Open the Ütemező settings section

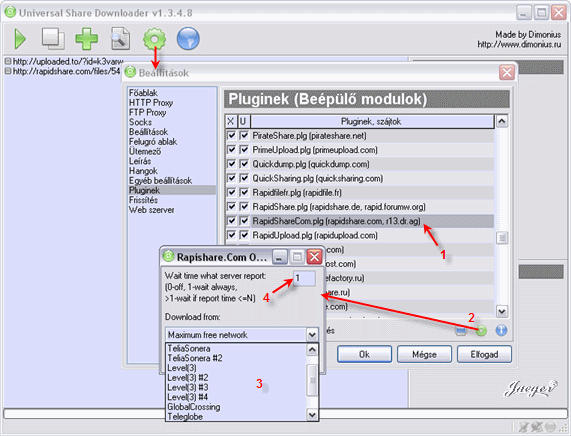click(x=145, y=151)
